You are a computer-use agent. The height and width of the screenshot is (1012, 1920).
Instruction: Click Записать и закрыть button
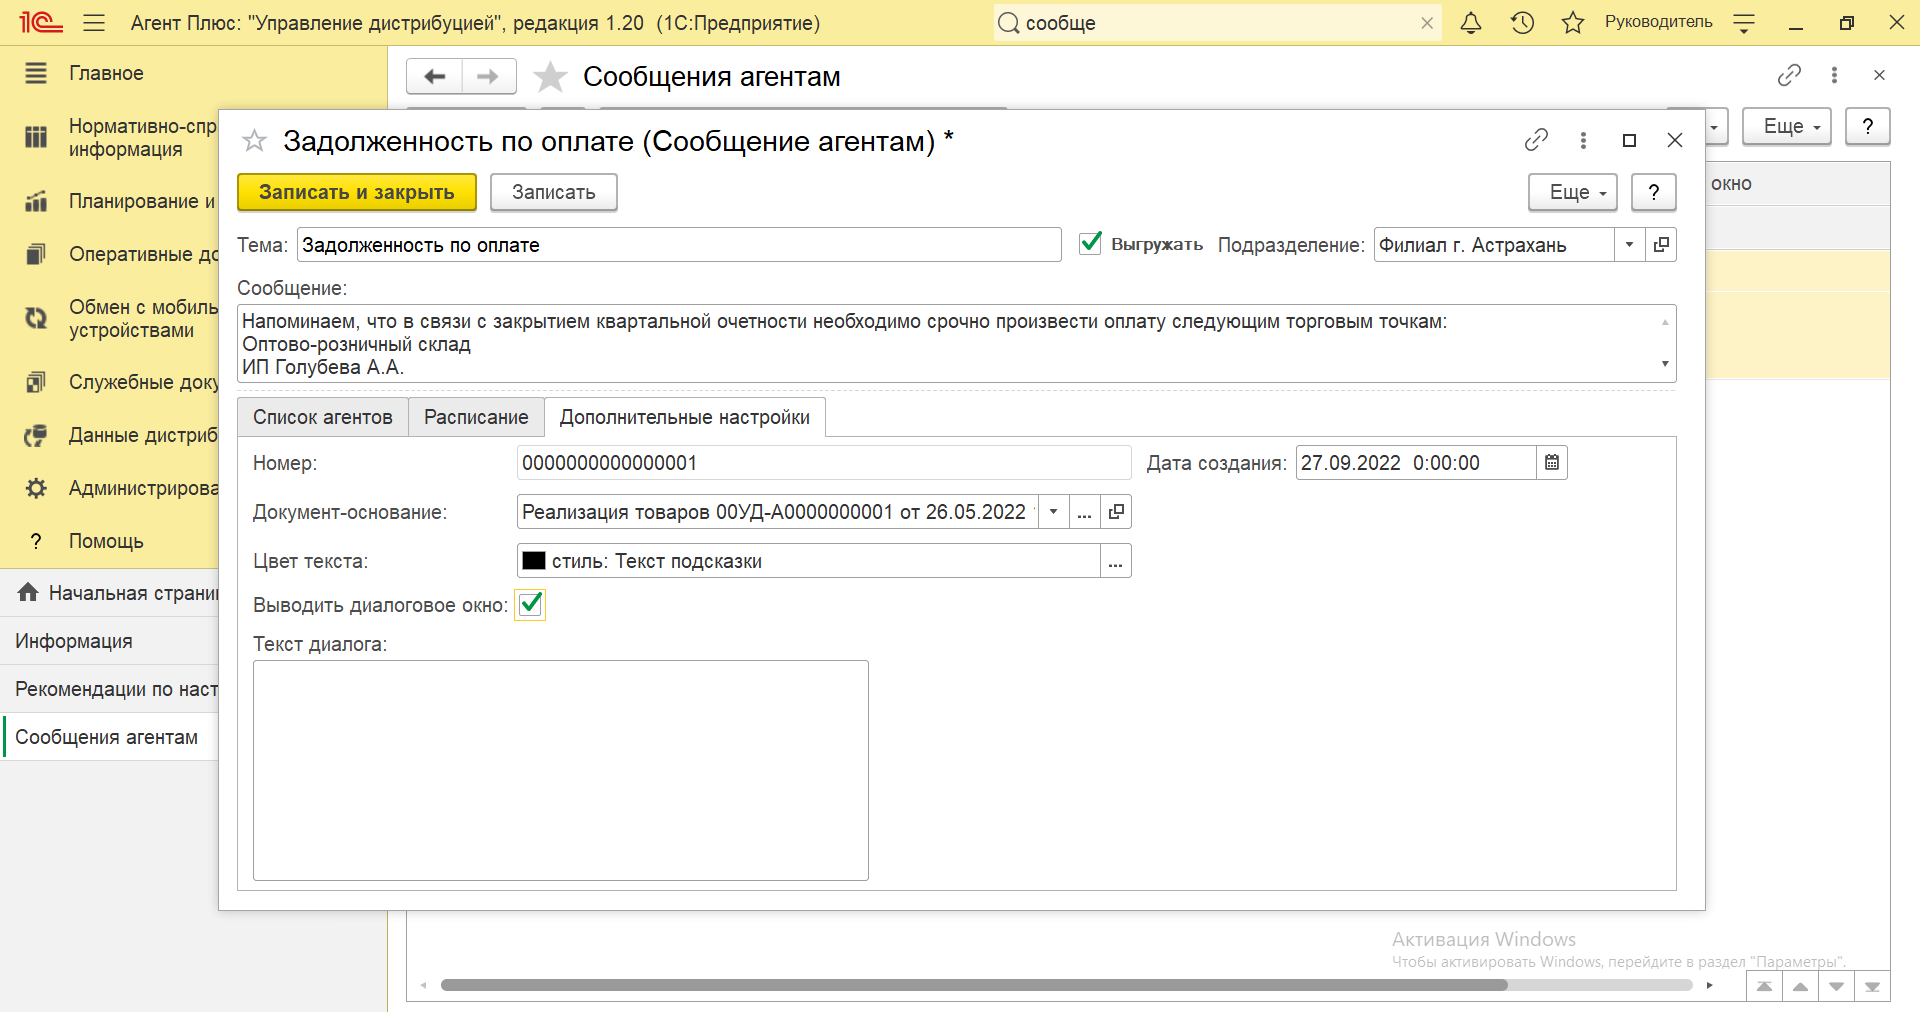click(x=357, y=192)
